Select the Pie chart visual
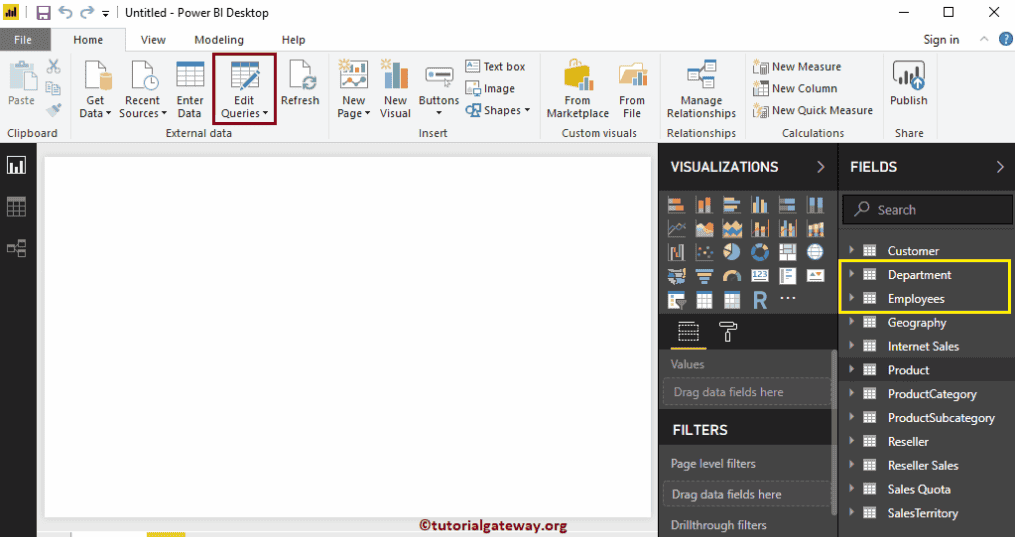Viewport: 1015px width, 537px height. 732,252
